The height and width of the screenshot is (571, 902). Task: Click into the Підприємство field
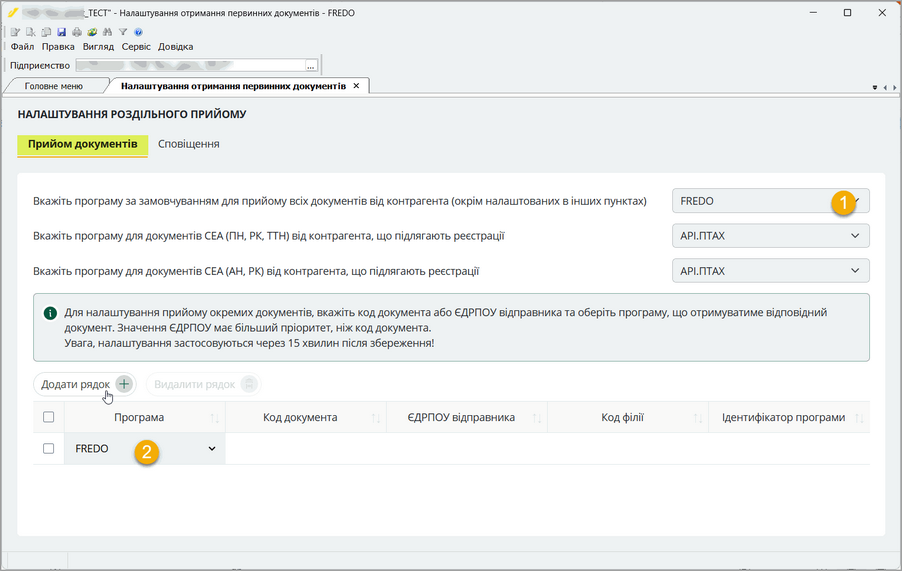(190, 66)
